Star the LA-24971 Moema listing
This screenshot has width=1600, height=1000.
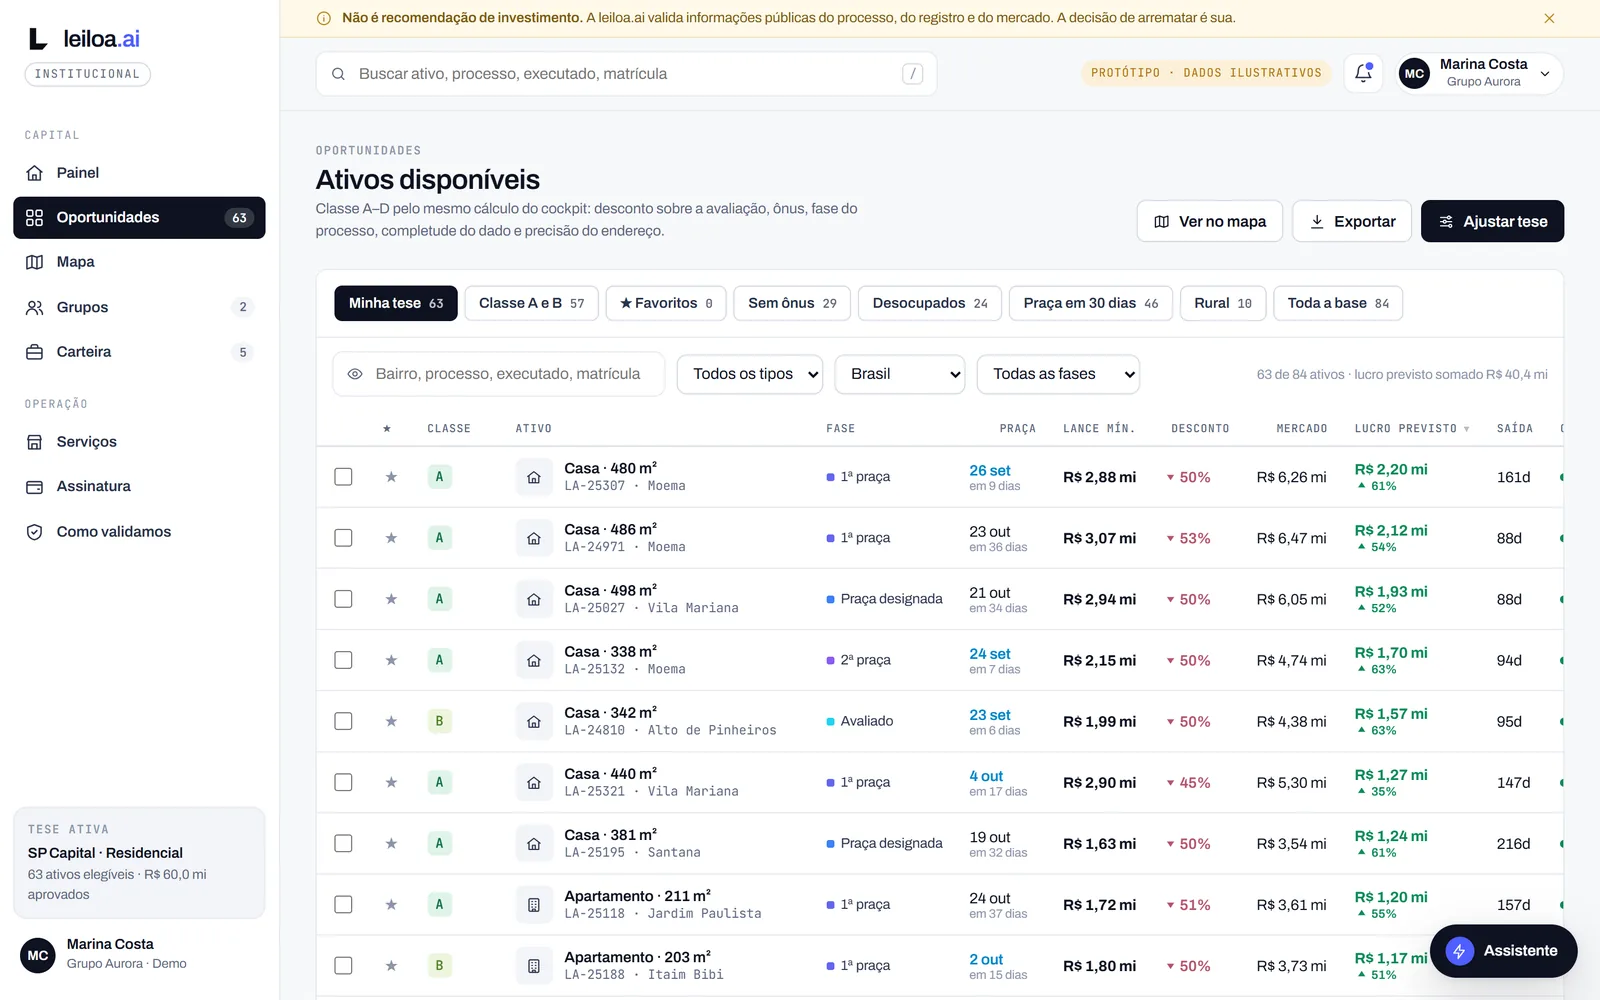pos(391,538)
